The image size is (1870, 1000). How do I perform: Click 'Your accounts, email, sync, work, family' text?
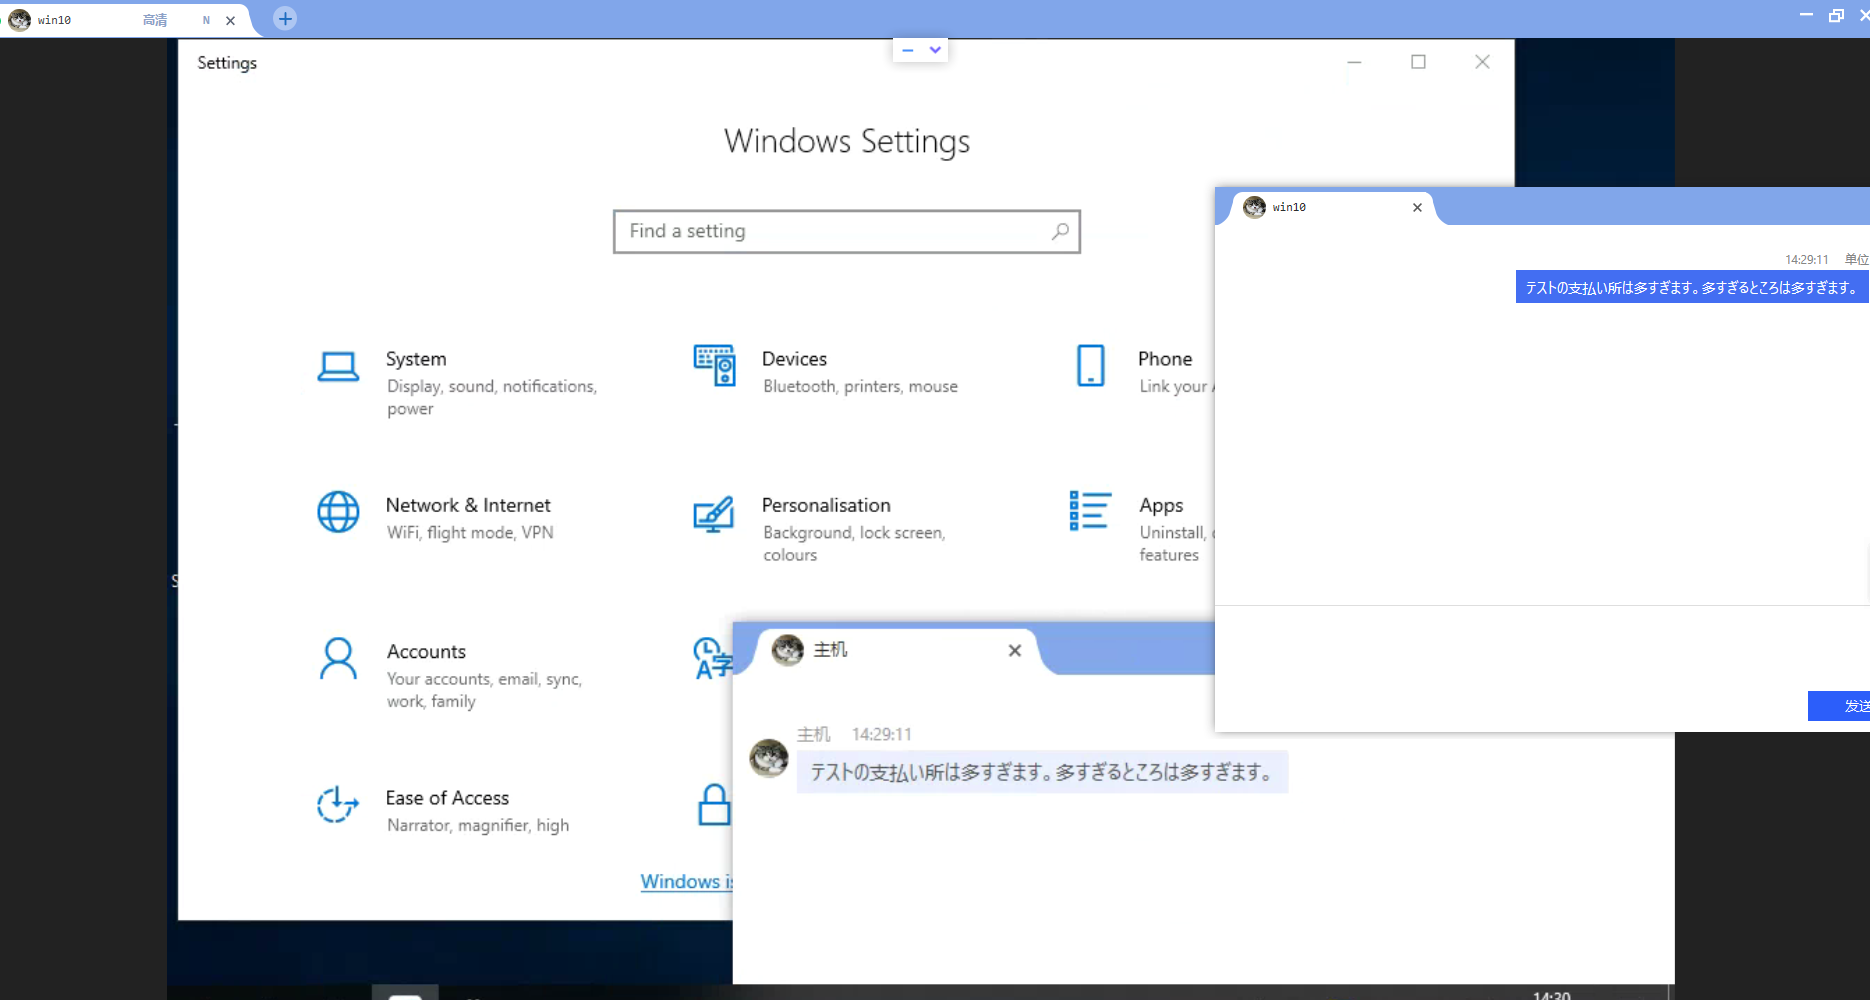pyautogui.click(x=484, y=690)
